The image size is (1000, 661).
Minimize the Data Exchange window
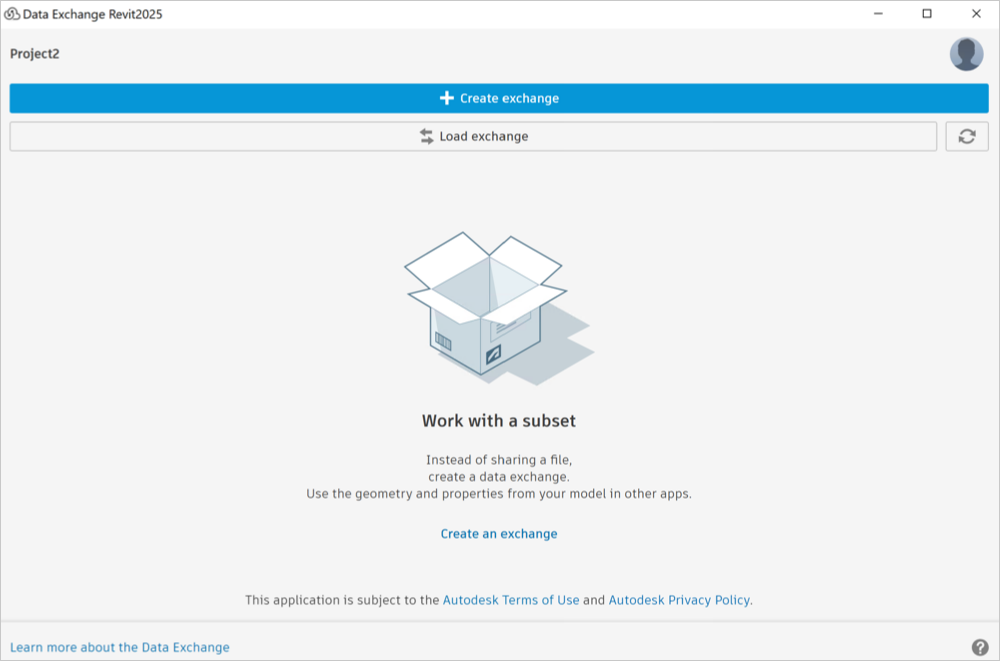pos(878,14)
